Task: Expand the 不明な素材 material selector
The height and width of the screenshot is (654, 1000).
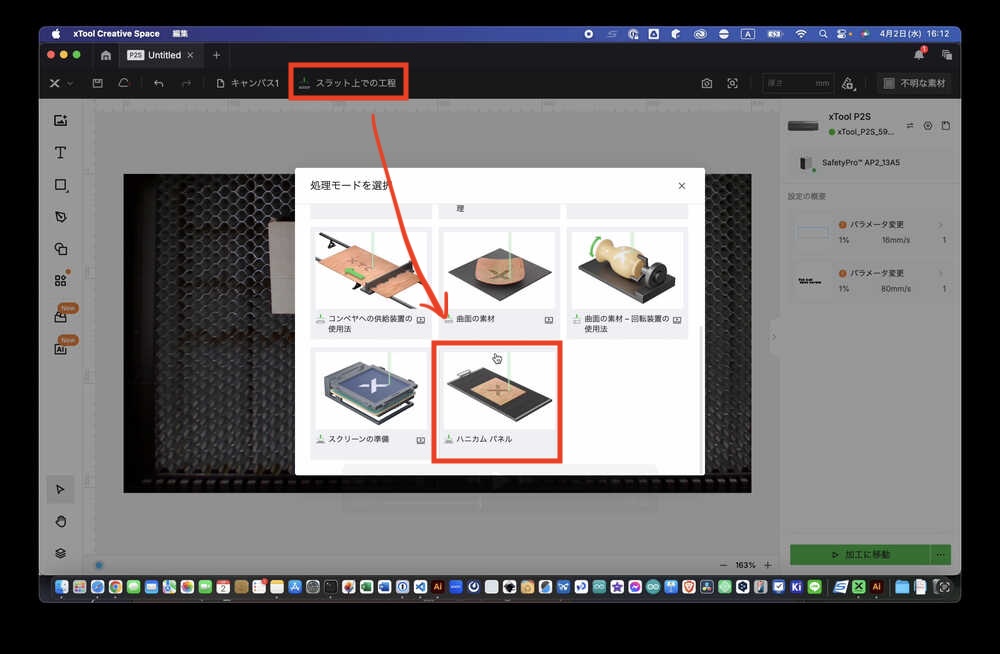Action: pyautogui.click(x=914, y=83)
